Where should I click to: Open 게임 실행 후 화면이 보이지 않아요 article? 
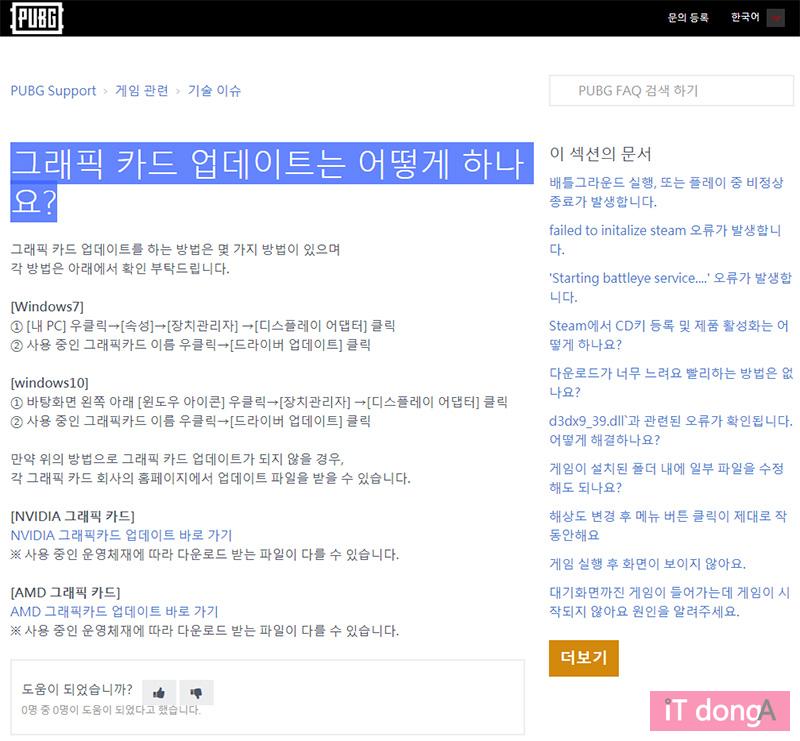pos(647,564)
